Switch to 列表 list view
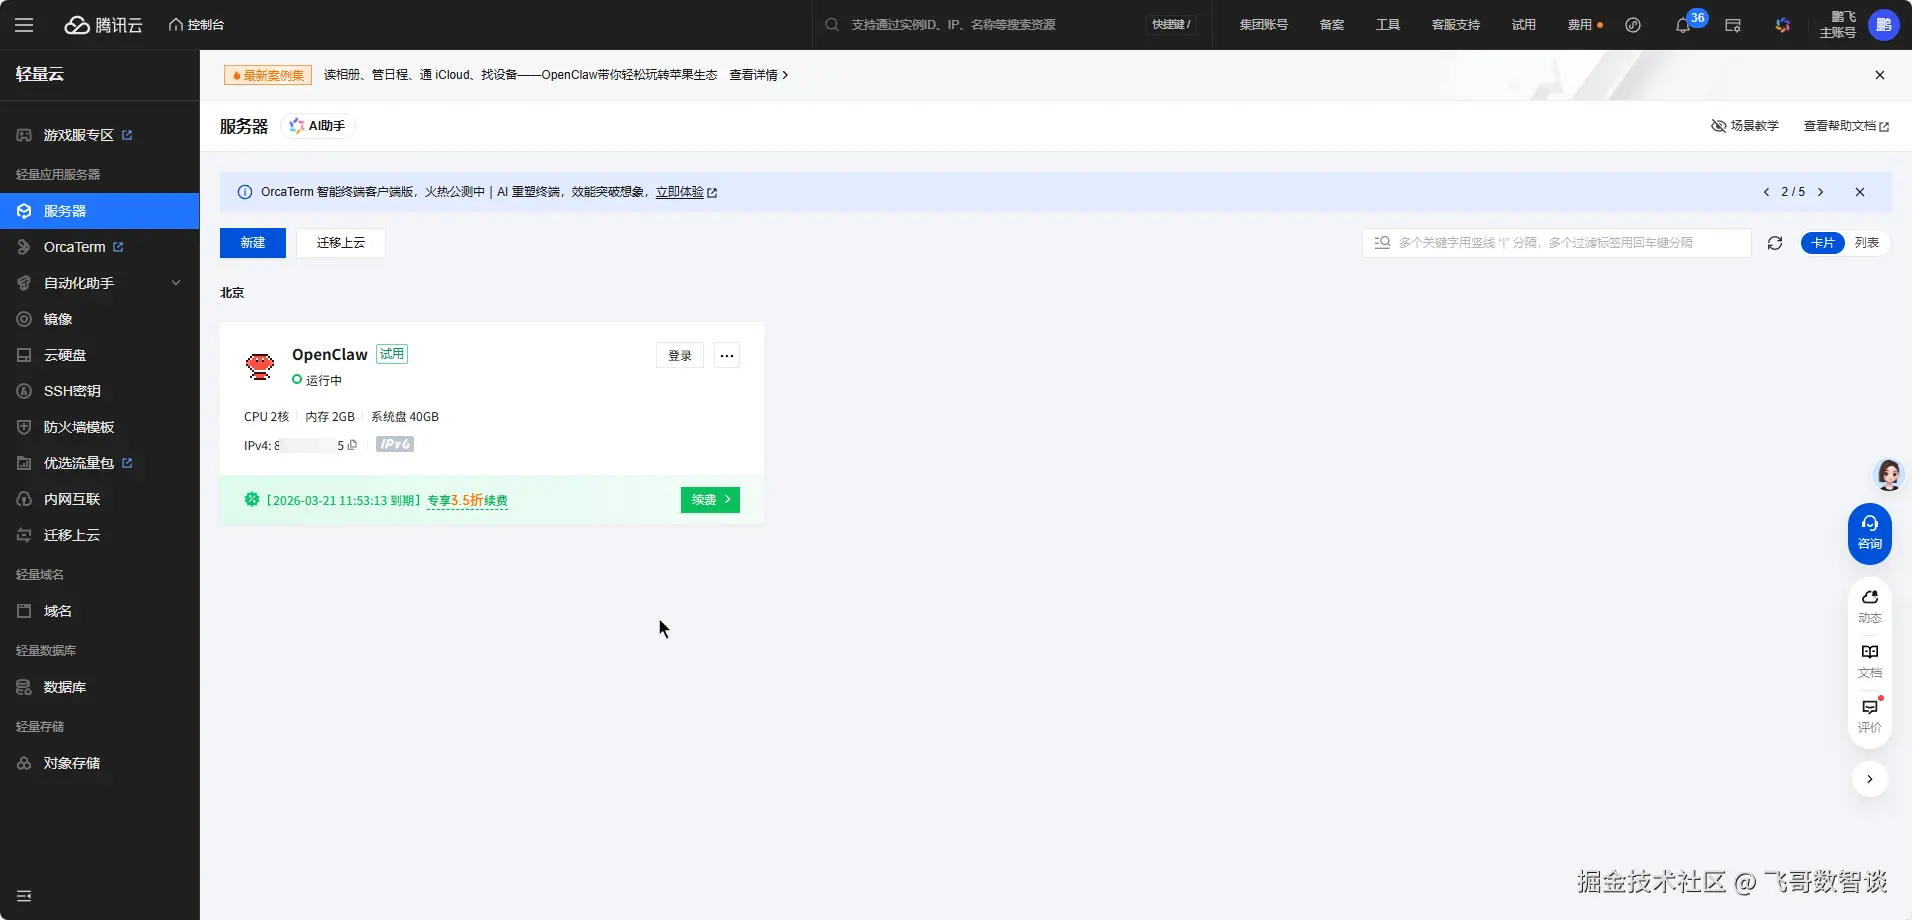 click(1867, 243)
